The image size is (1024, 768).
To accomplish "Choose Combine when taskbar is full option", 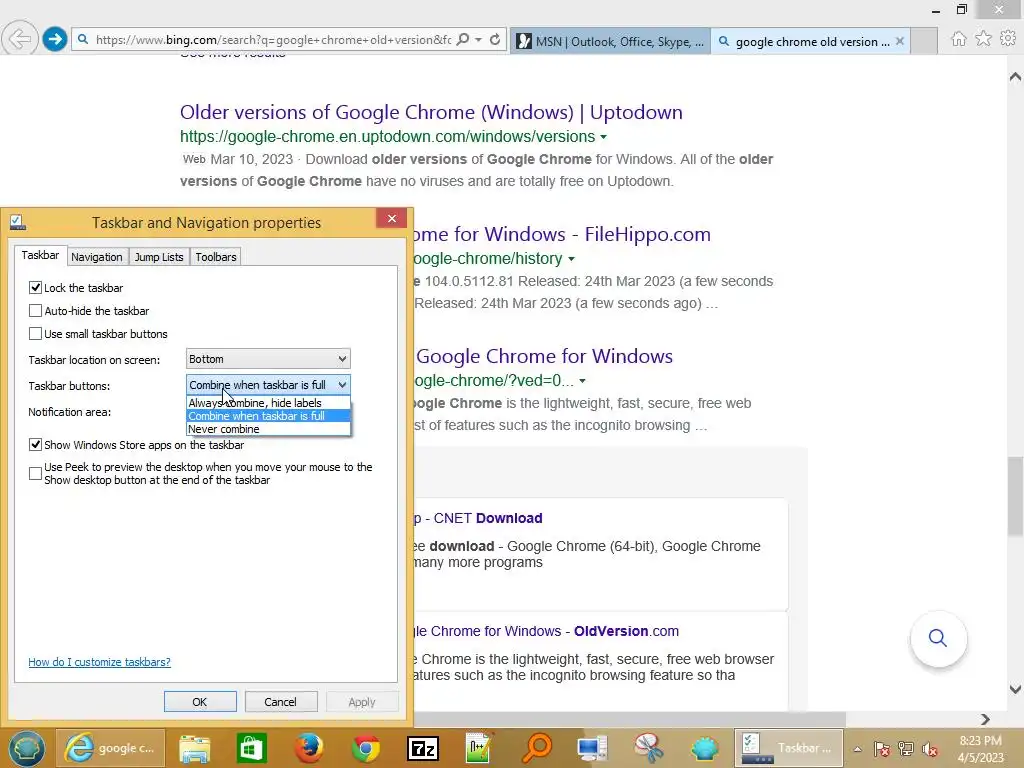I will tap(268, 416).
